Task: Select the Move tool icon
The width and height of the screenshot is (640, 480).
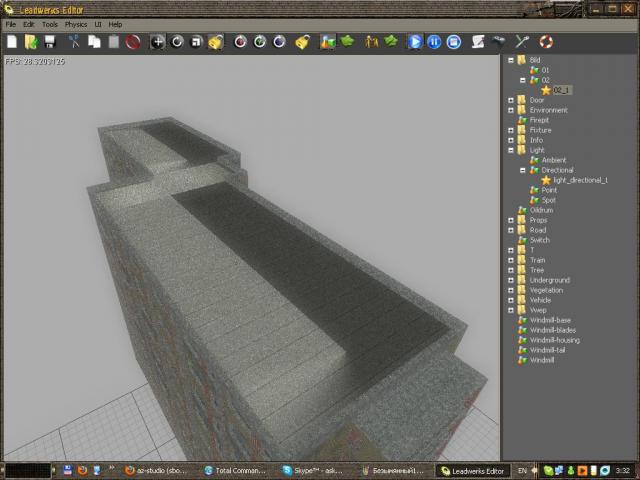Action: (x=157, y=42)
